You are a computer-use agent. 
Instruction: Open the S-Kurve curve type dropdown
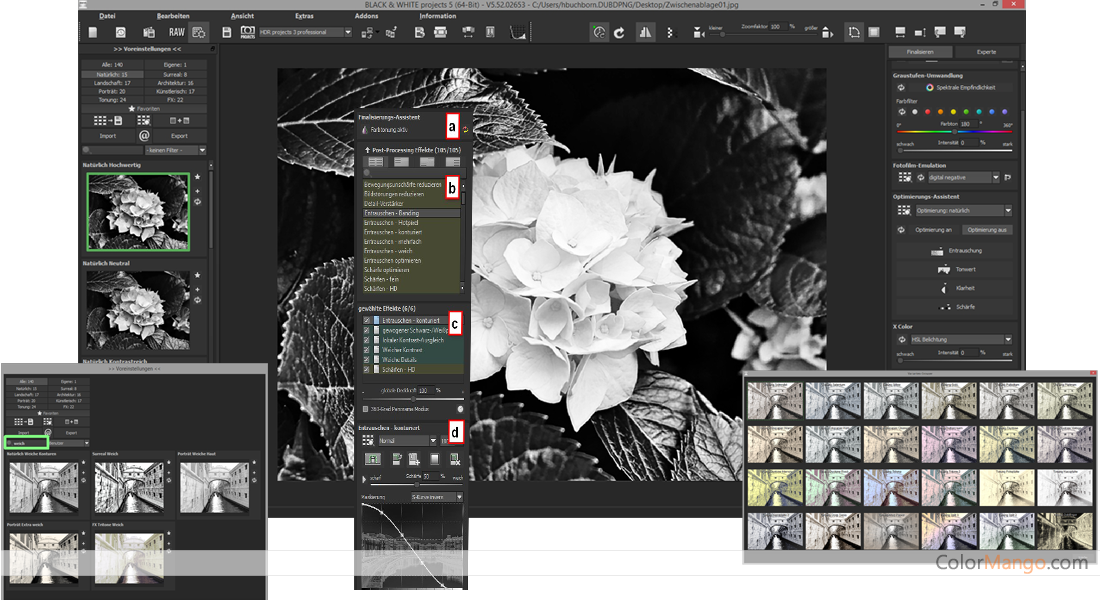(437, 497)
